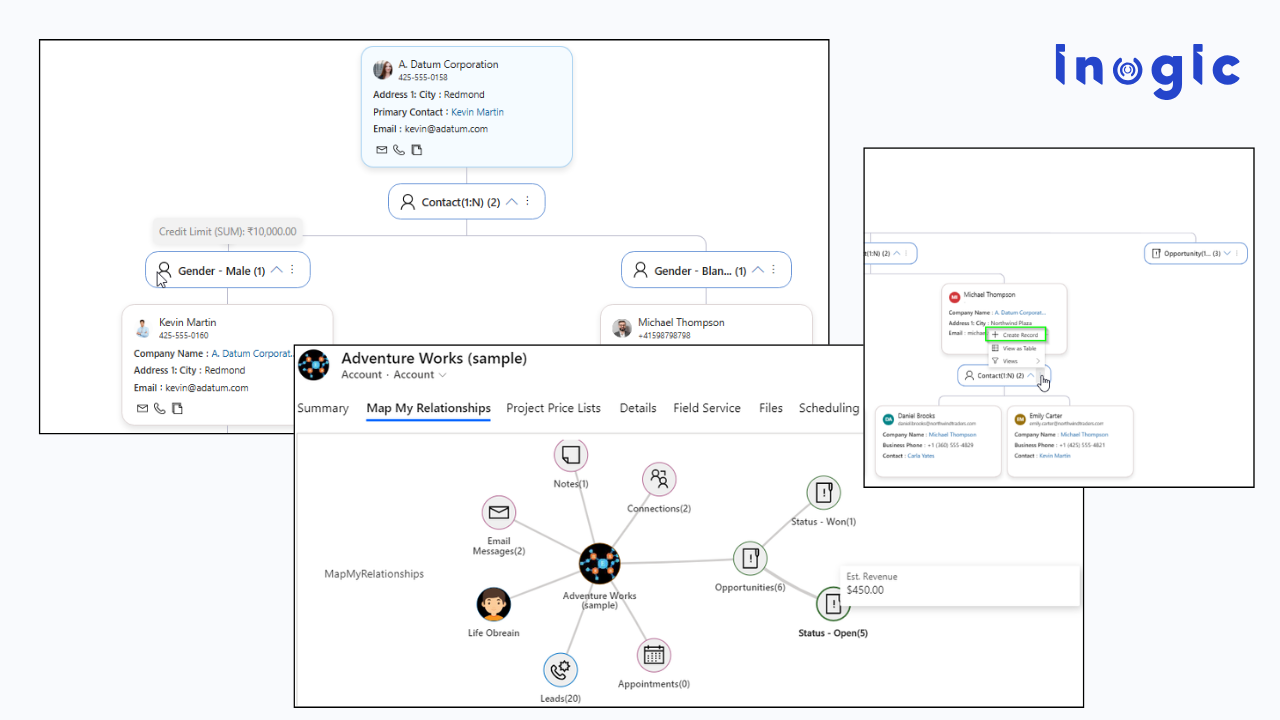Switch to the Summary tab
This screenshot has width=1280, height=720.
pos(322,408)
